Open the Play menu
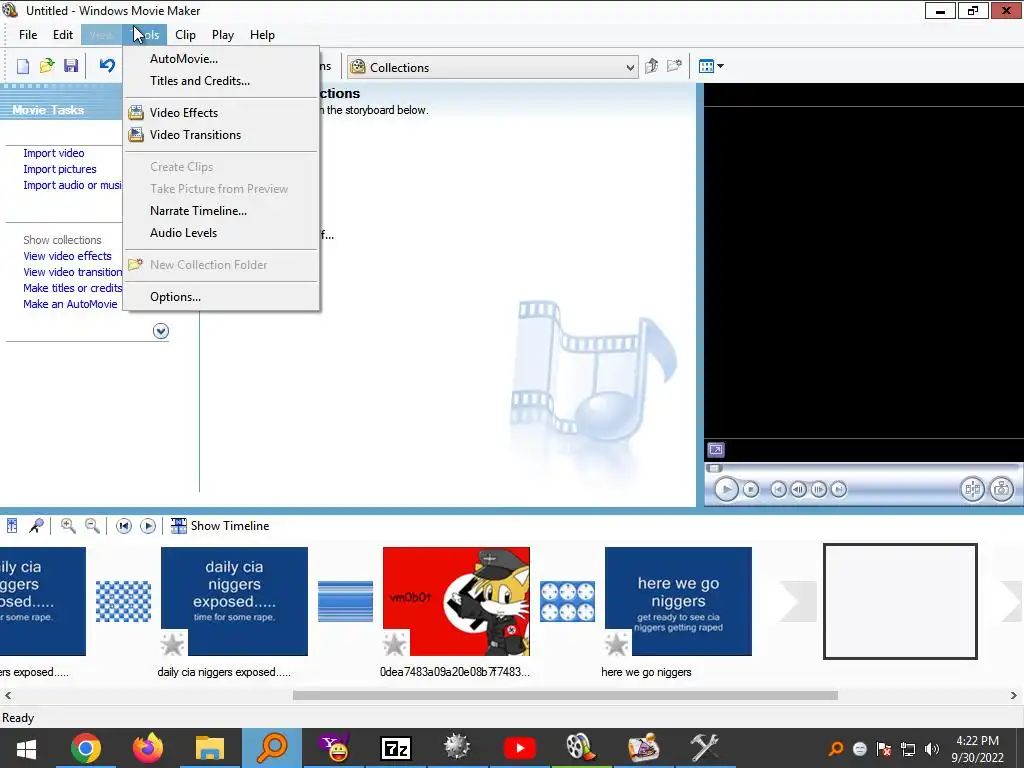This screenshot has width=1024, height=768. point(223,35)
